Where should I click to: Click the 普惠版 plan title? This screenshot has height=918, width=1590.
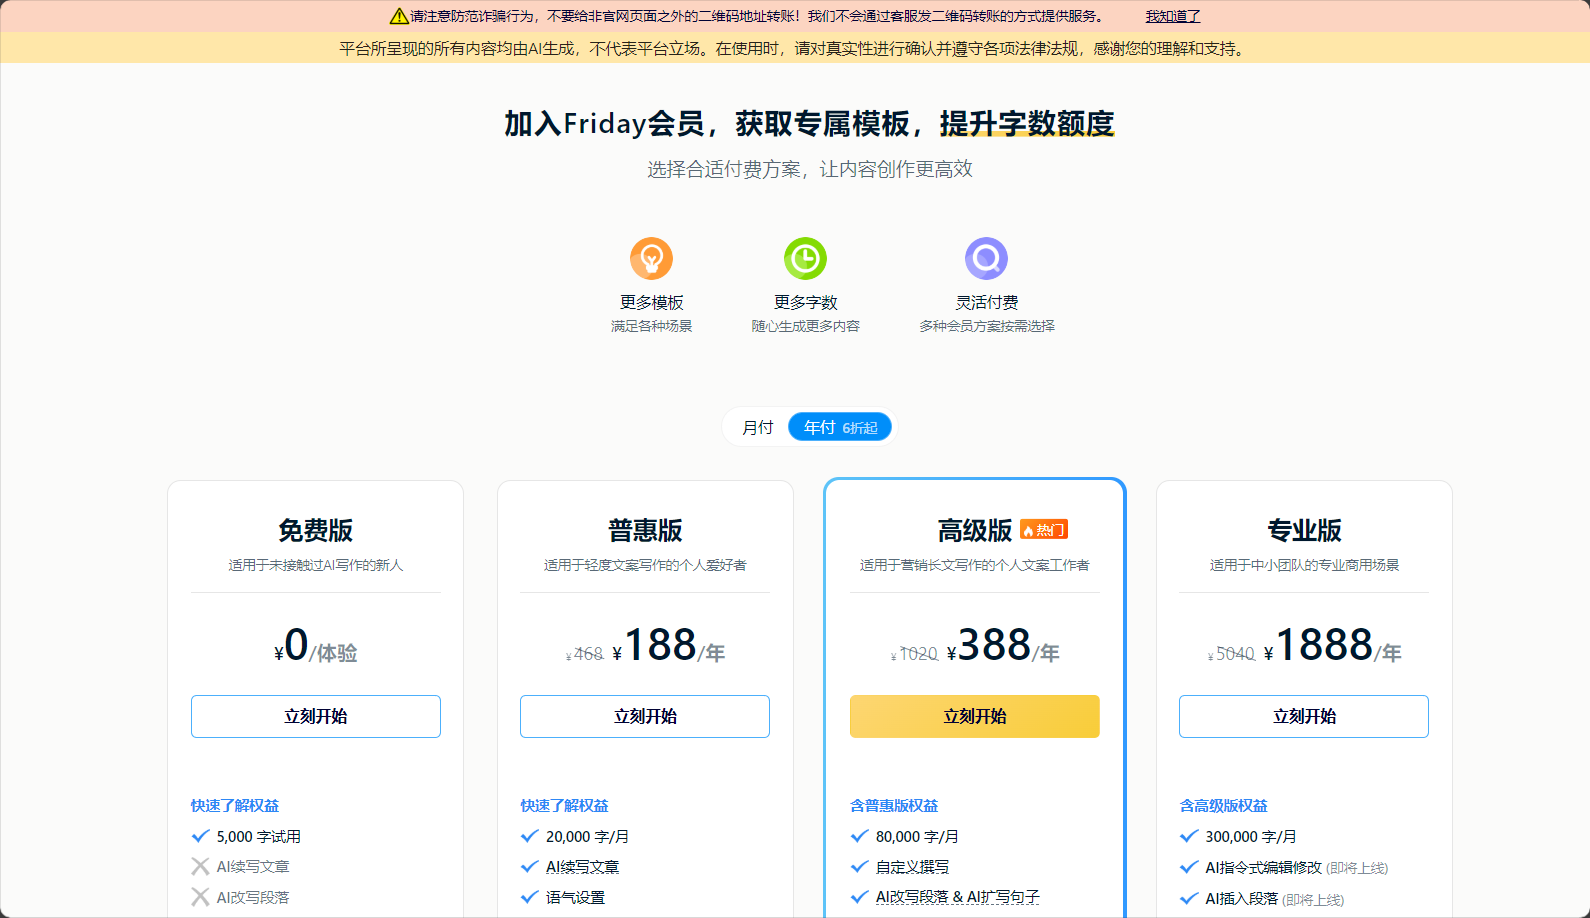[x=645, y=530]
